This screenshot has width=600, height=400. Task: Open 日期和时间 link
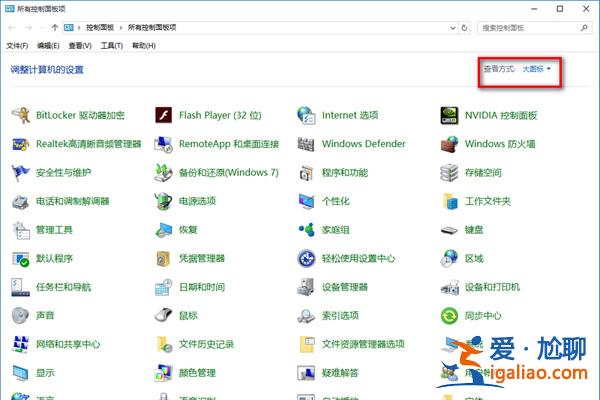coord(202,287)
